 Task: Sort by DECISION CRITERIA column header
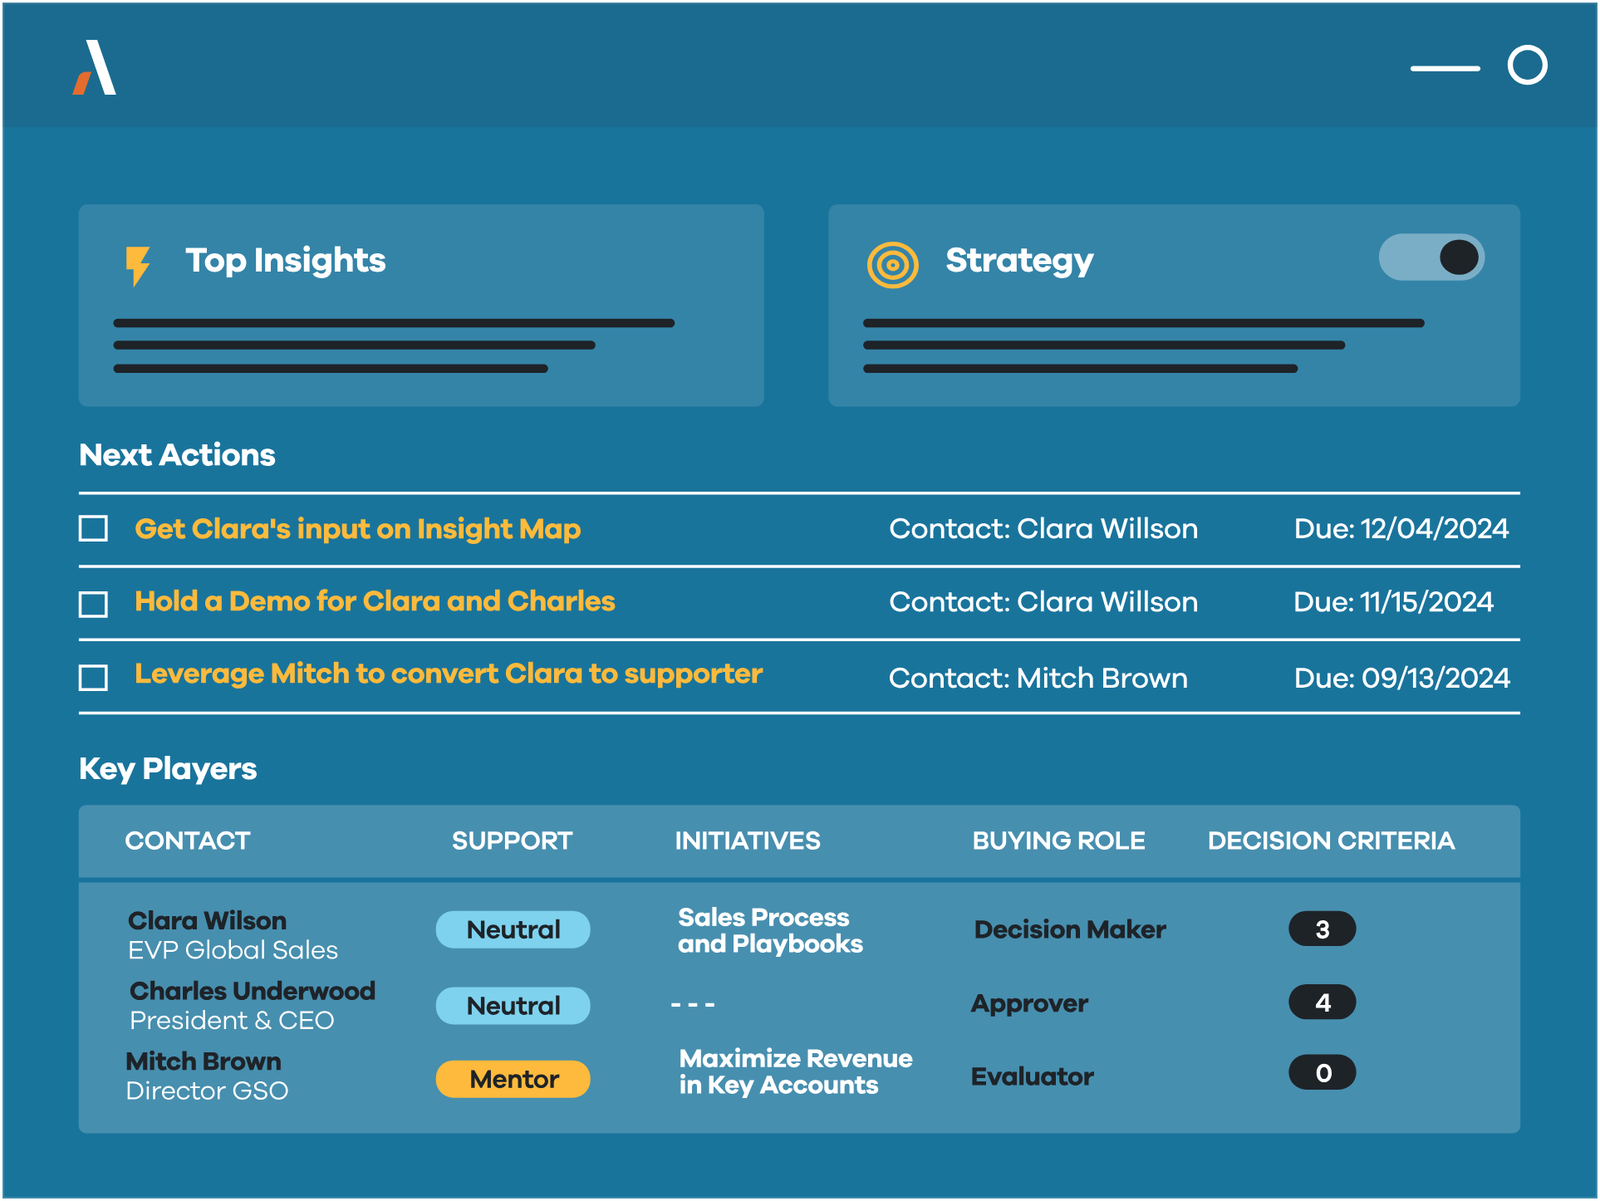1331,841
